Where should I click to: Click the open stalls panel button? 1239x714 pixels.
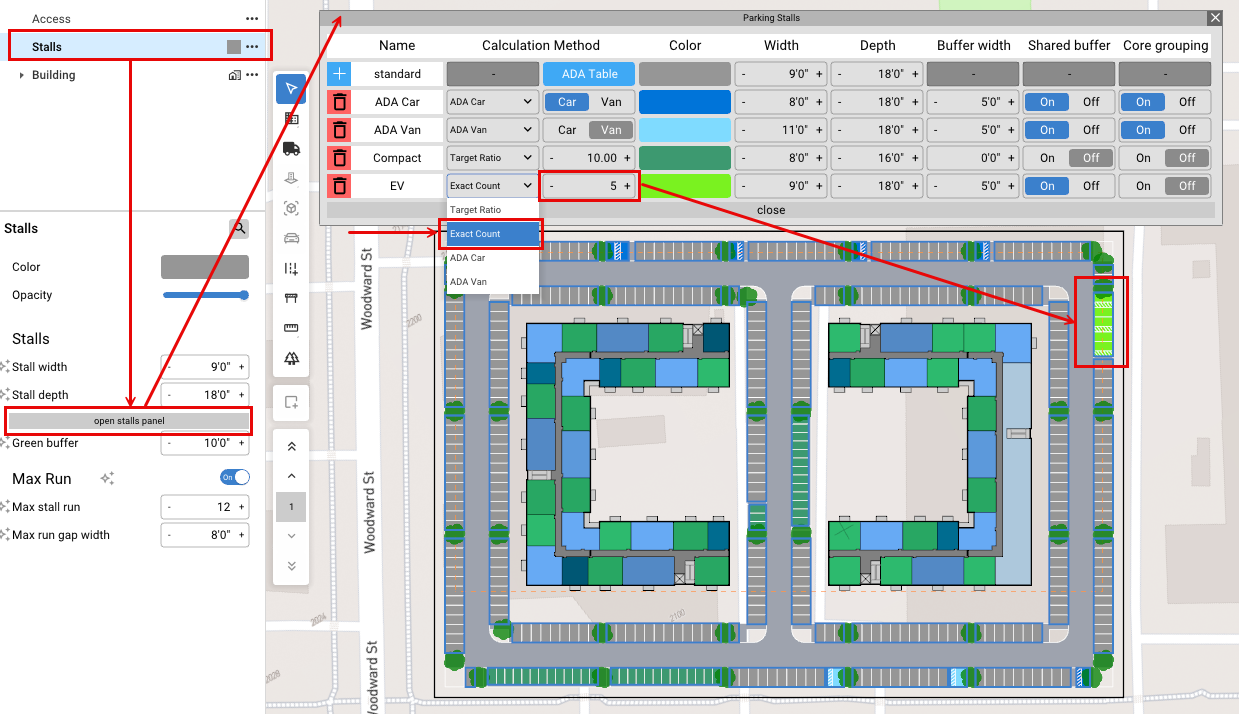click(129, 421)
